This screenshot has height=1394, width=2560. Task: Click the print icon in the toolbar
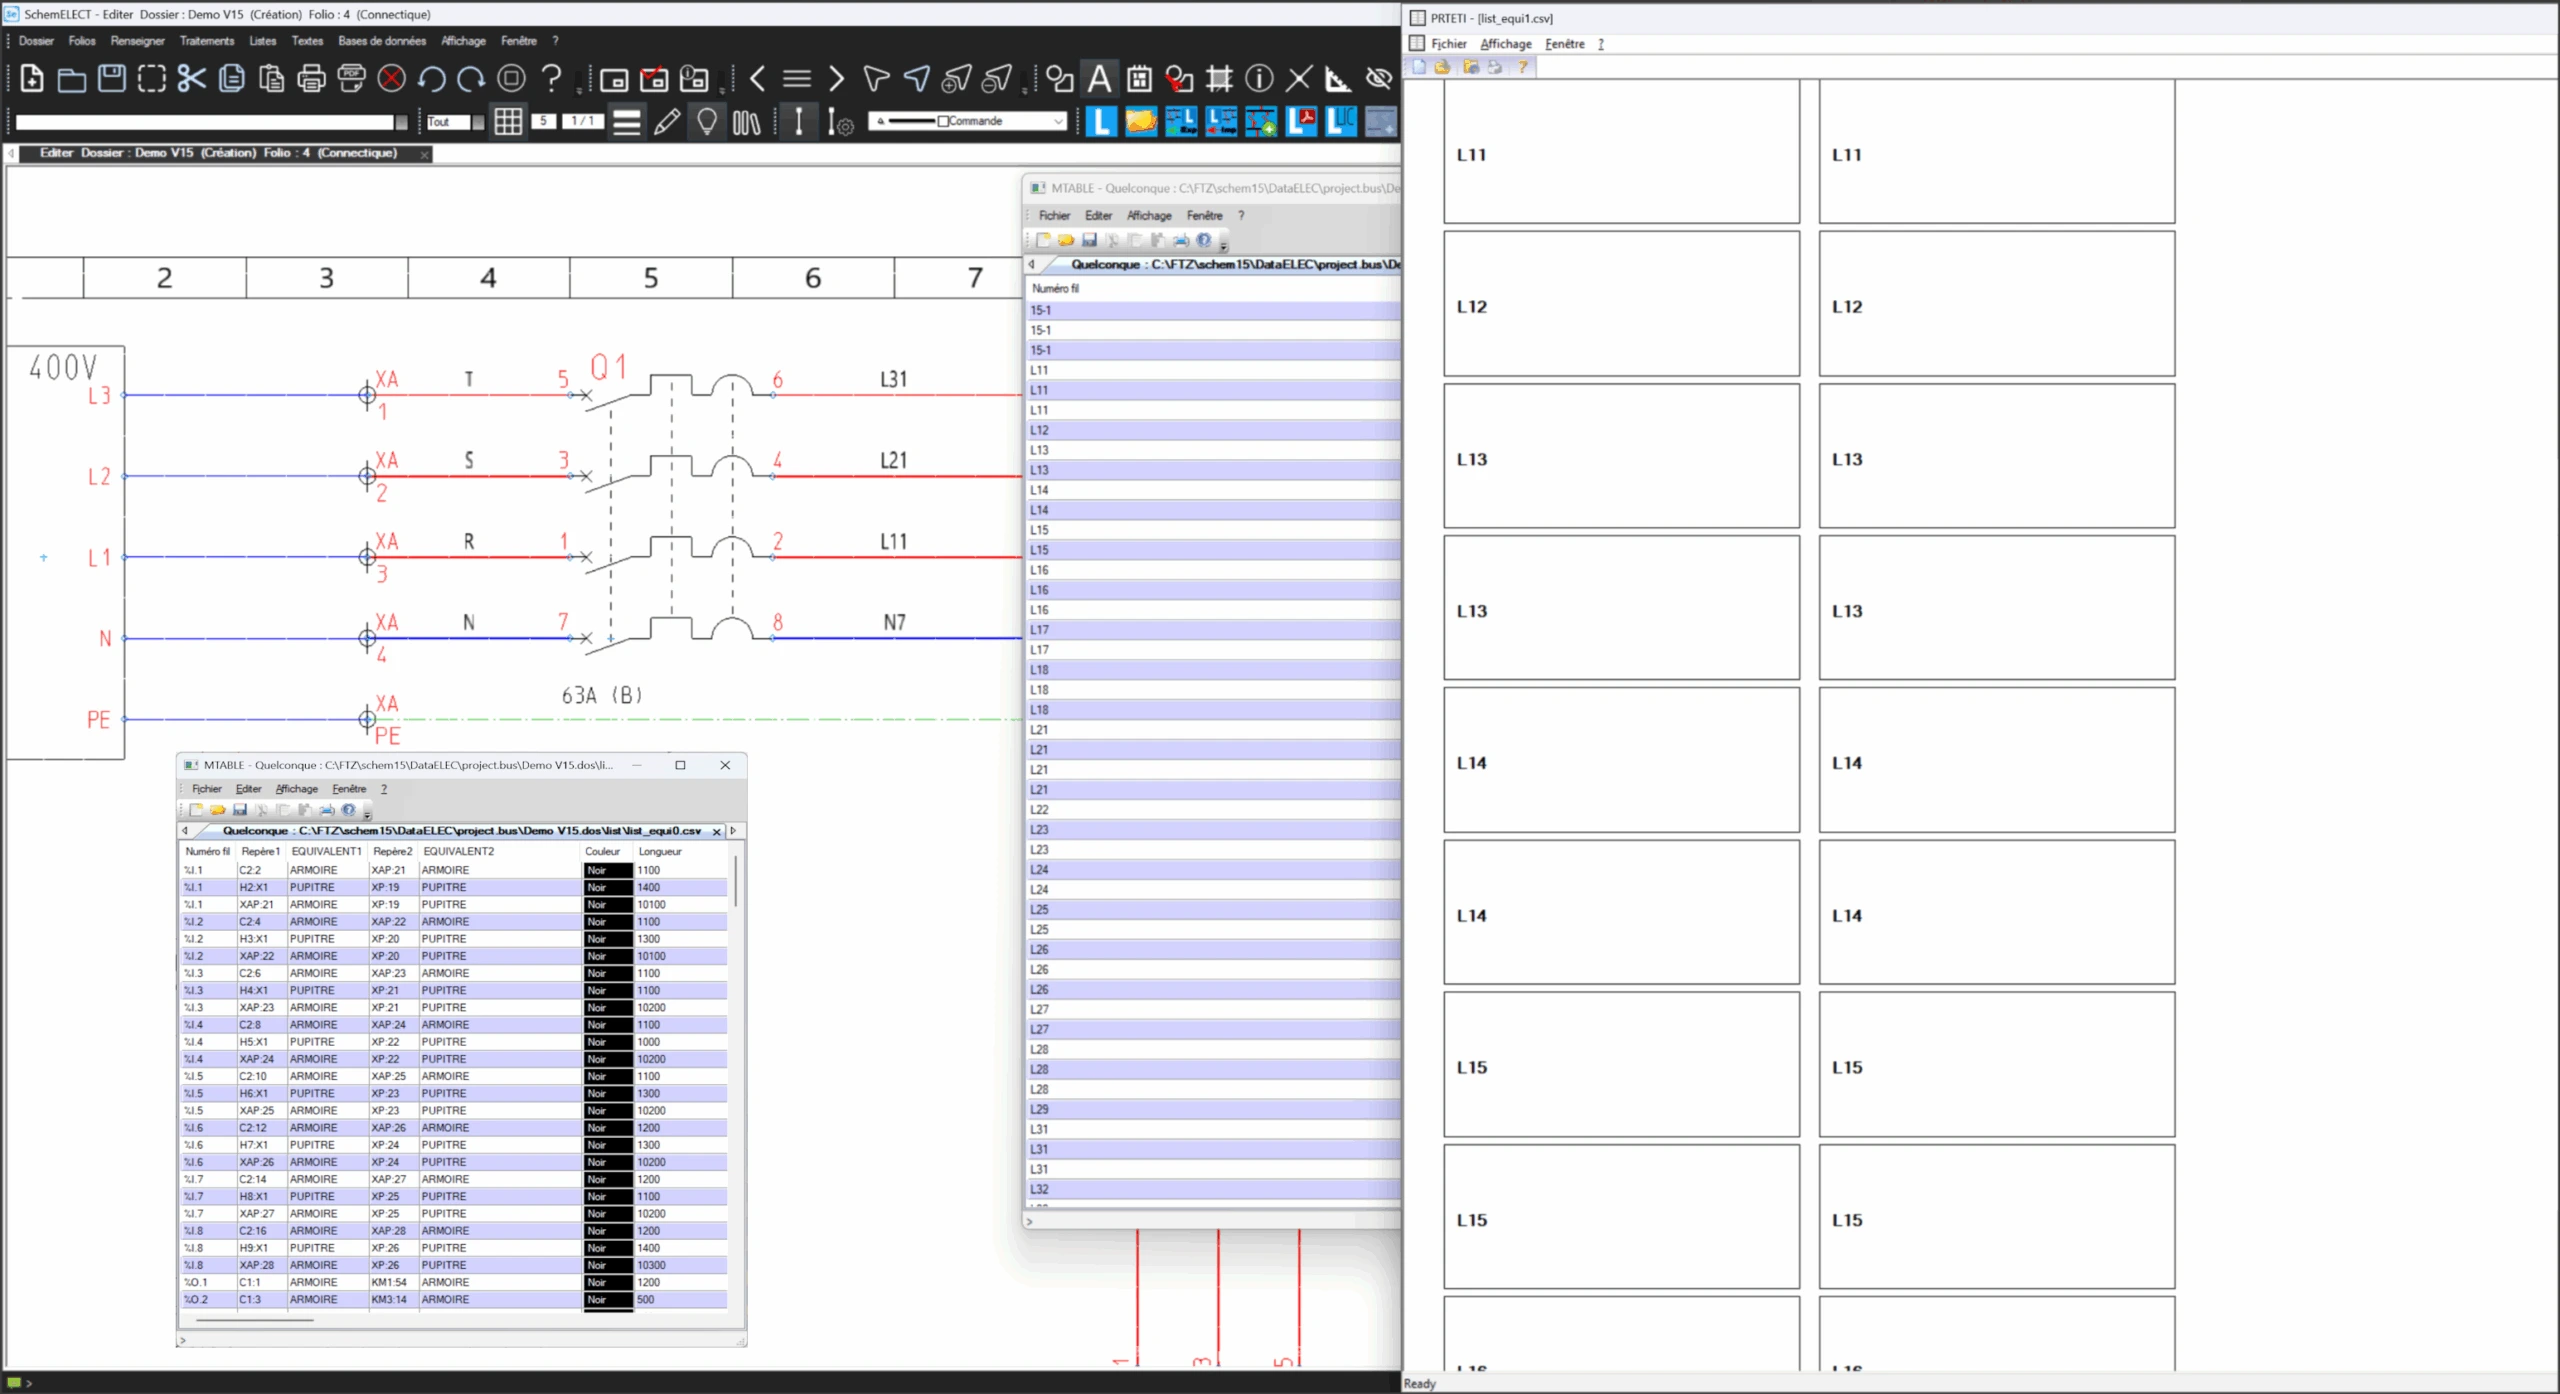(311, 78)
